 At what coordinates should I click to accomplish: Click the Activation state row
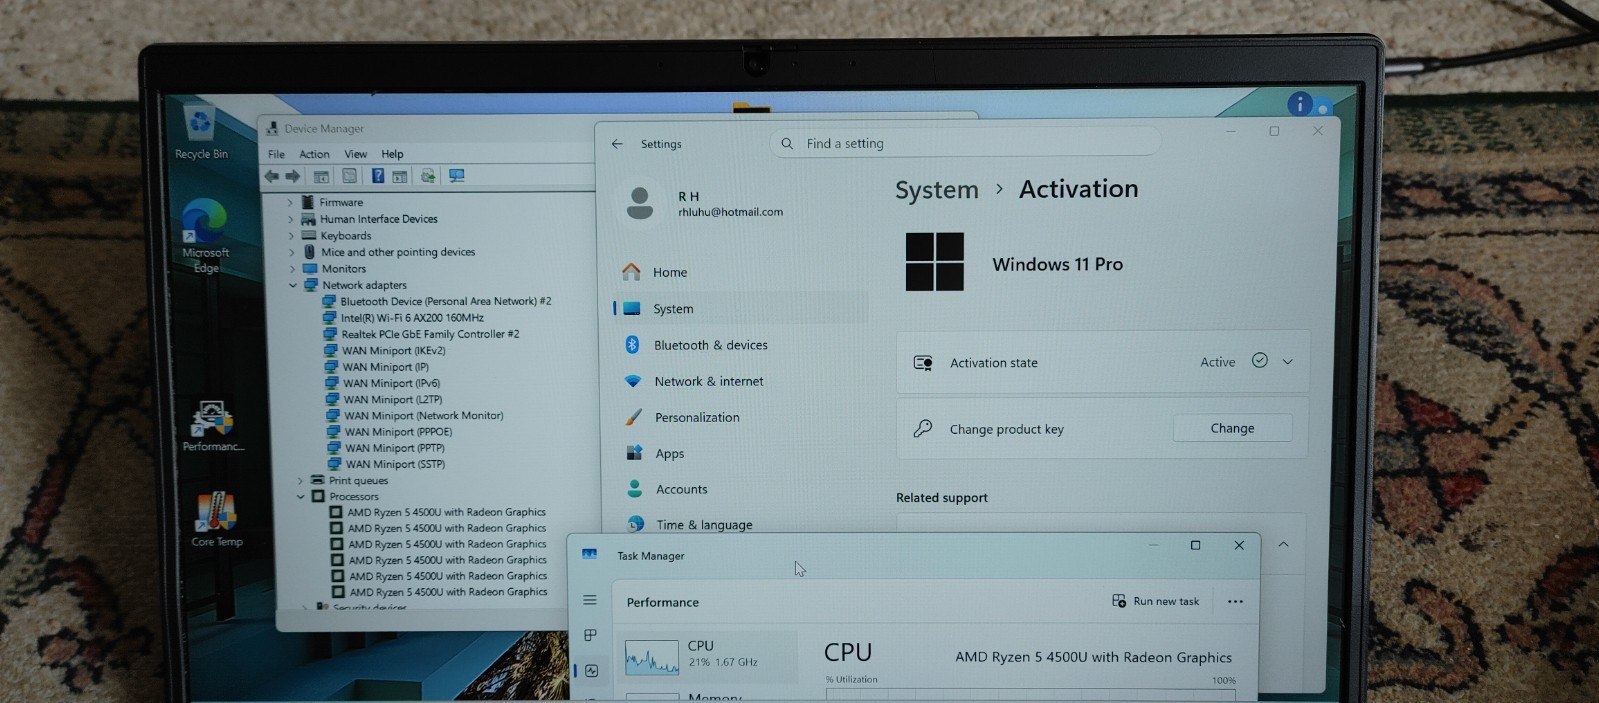tap(1102, 362)
